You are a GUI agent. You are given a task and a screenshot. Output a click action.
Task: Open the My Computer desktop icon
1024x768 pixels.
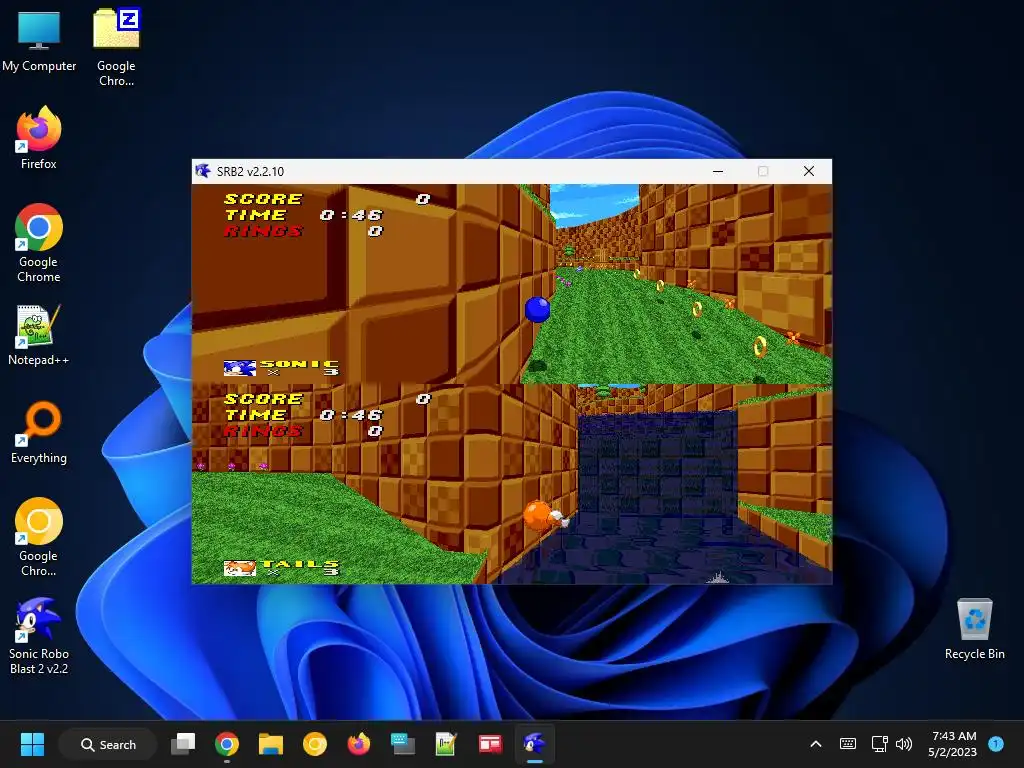pos(39,40)
